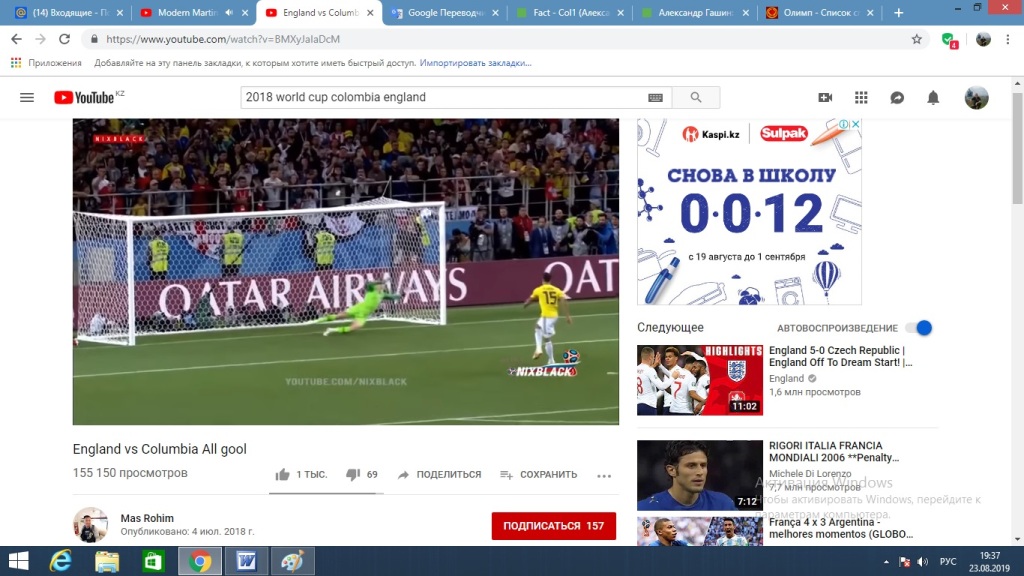
Task: Open the Mas Rohim channel name
Action: click(x=147, y=518)
